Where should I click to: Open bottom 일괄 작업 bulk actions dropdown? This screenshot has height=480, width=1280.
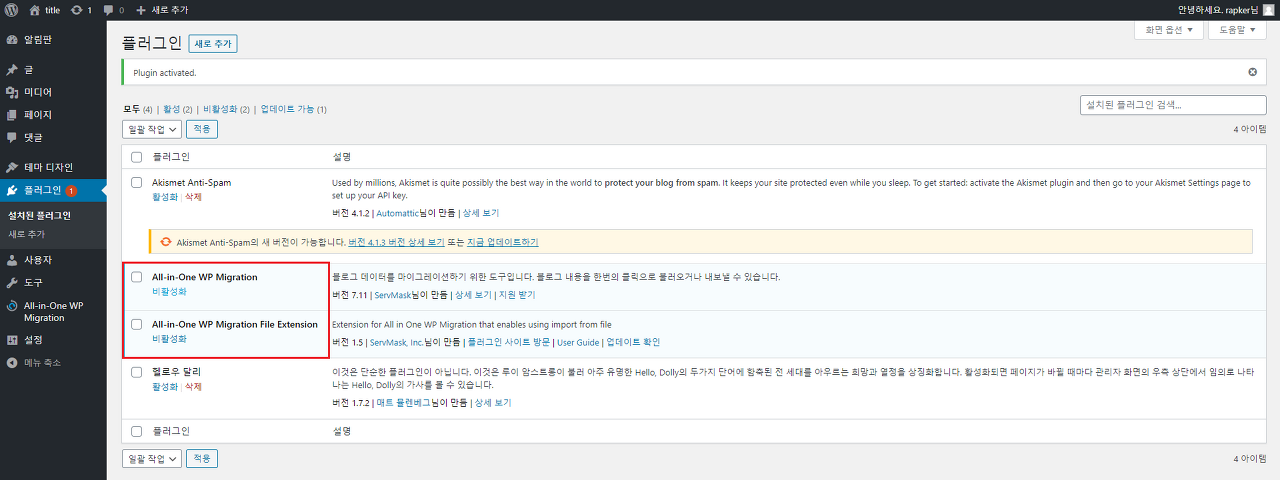point(151,458)
